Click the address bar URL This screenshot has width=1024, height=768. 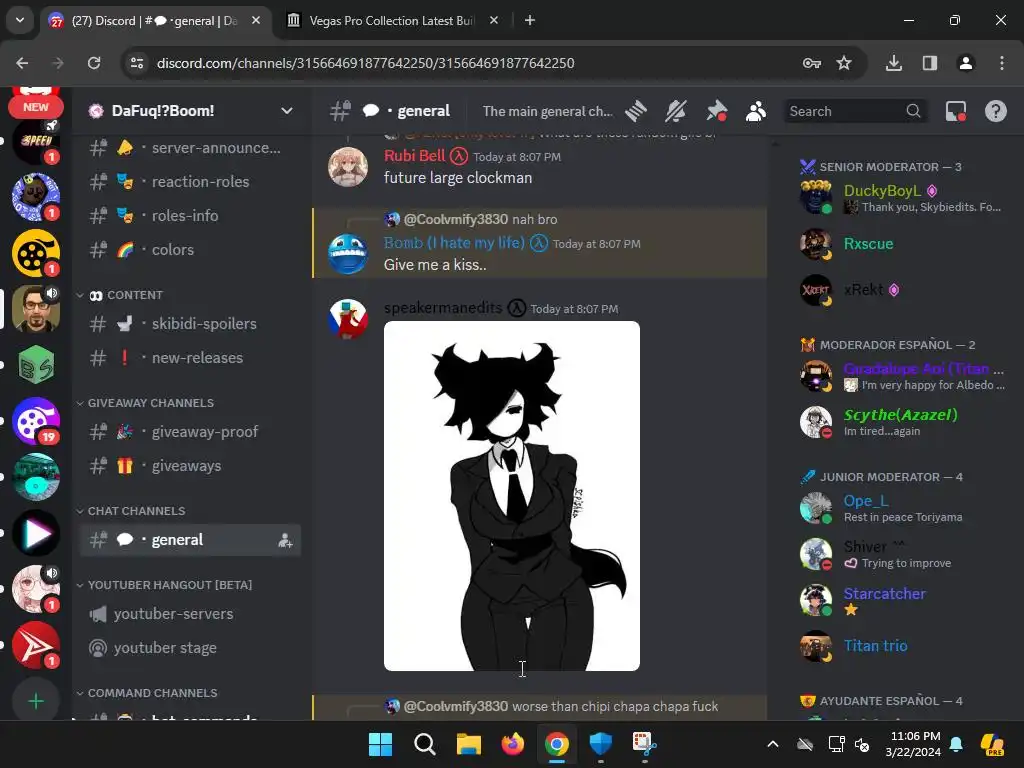366,63
